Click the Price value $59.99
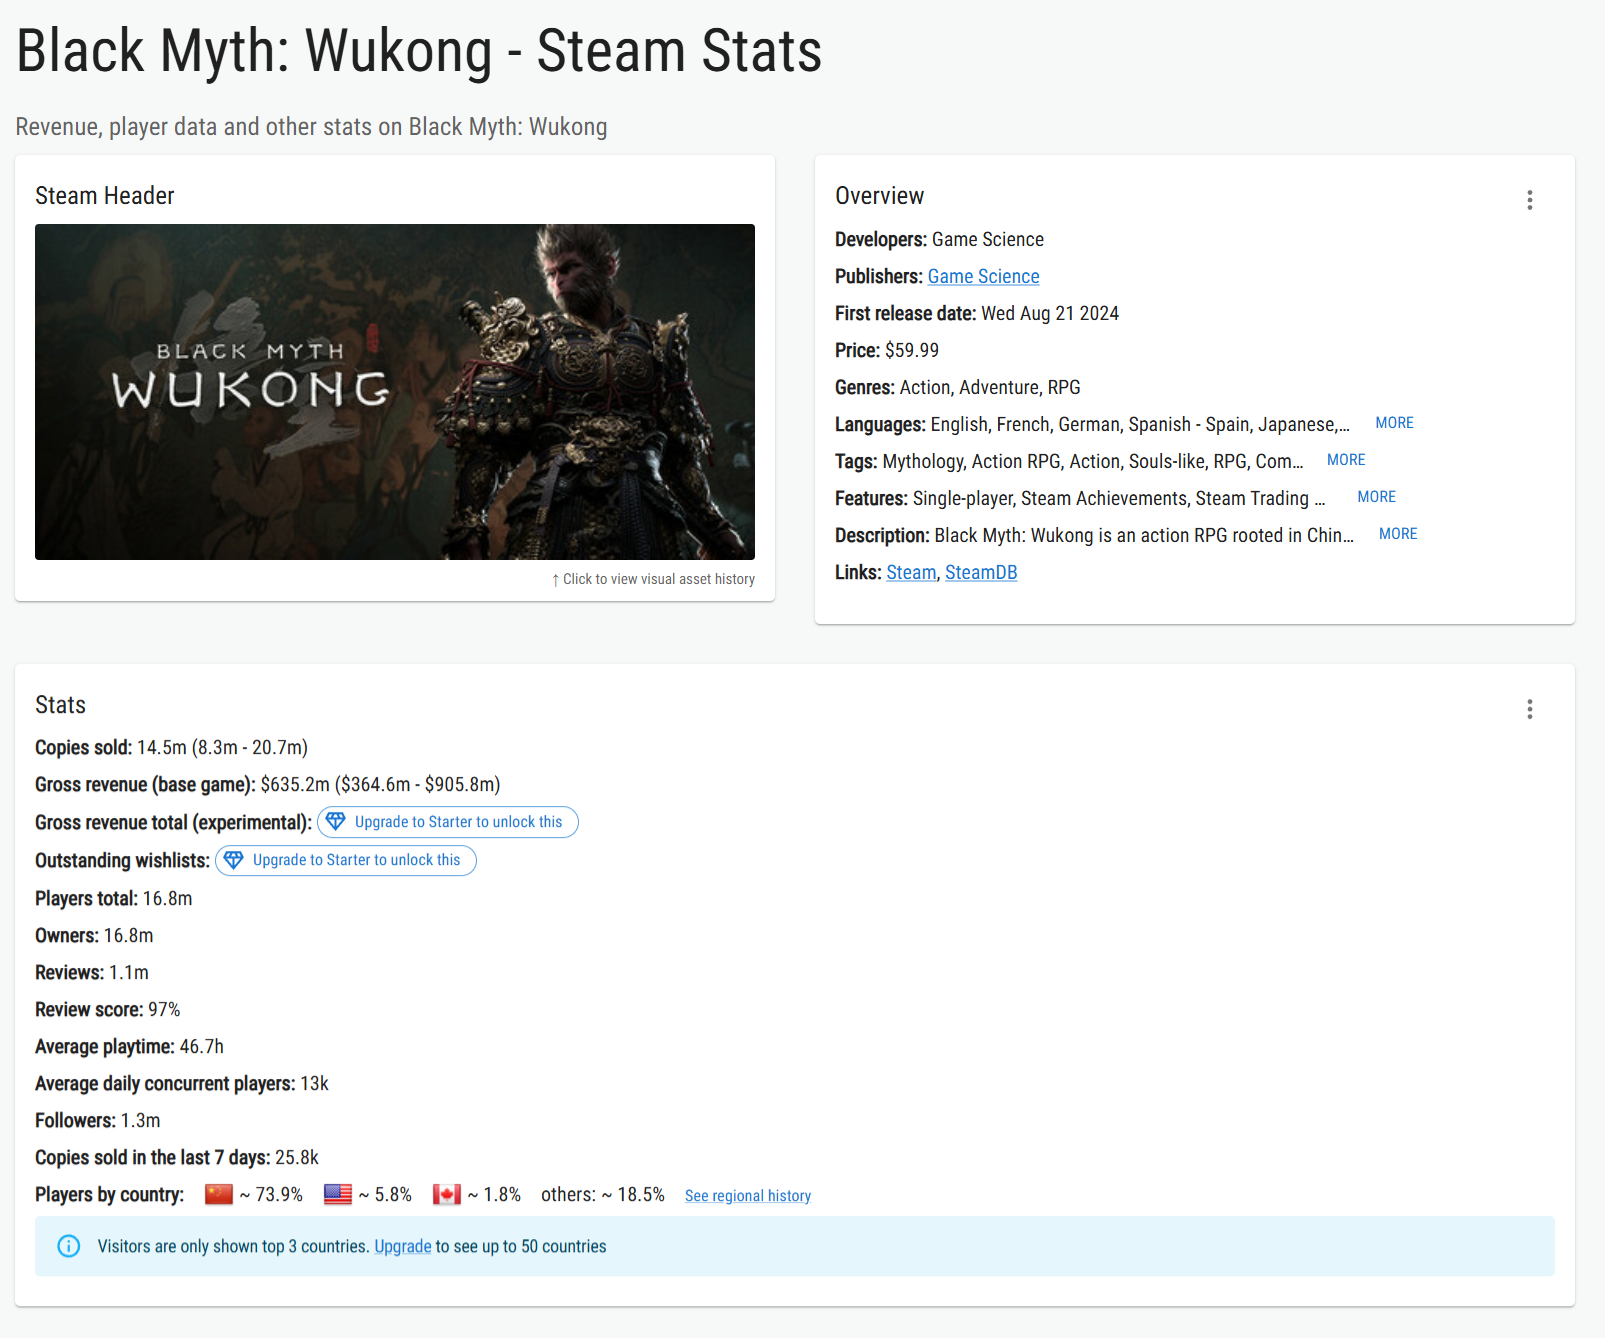This screenshot has height=1338, width=1605. click(912, 351)
